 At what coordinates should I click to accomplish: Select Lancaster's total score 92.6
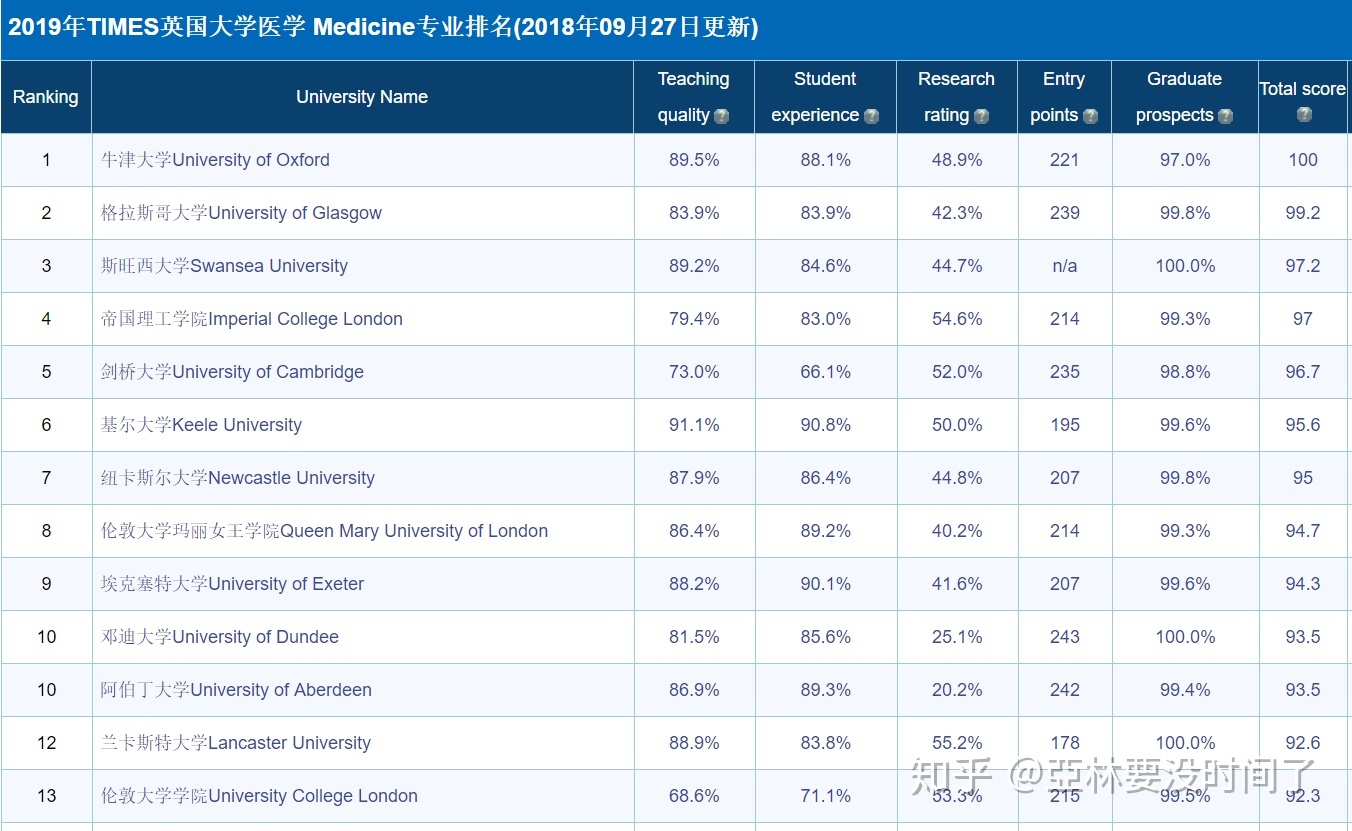tap(1303, 743)
